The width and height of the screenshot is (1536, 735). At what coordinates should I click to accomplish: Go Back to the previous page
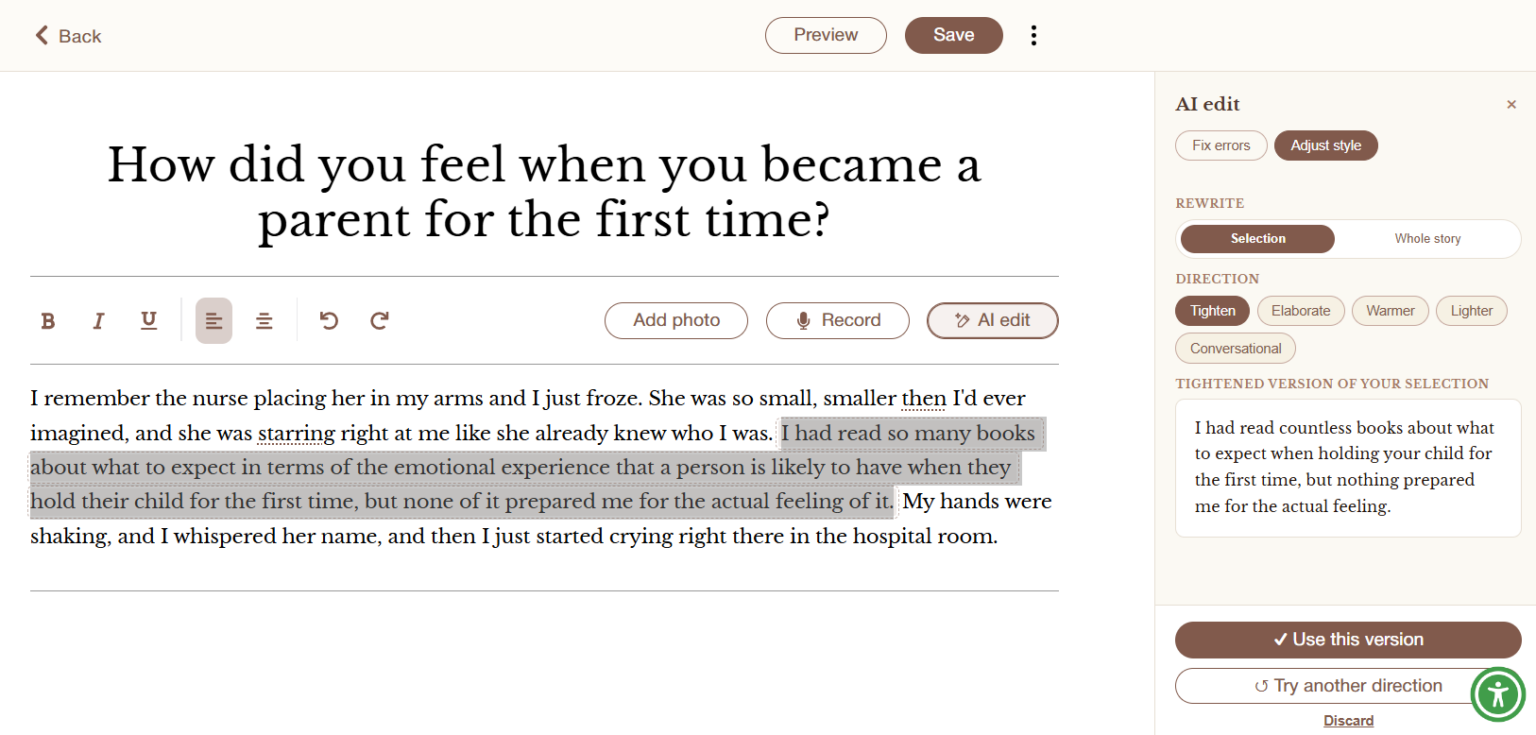[x=68, y=36]
